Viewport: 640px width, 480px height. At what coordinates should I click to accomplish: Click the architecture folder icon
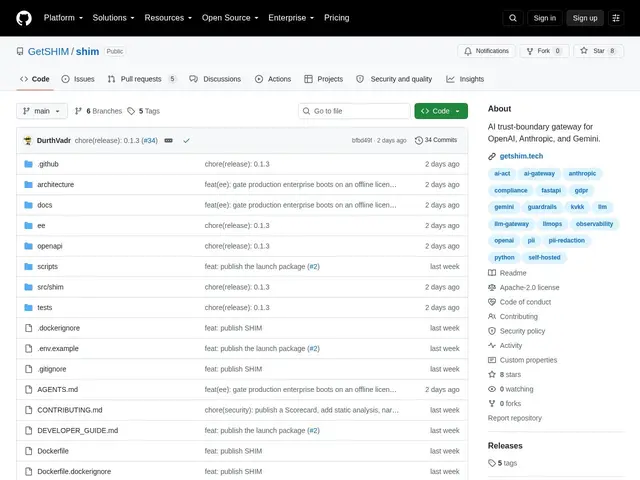(28, 184)
